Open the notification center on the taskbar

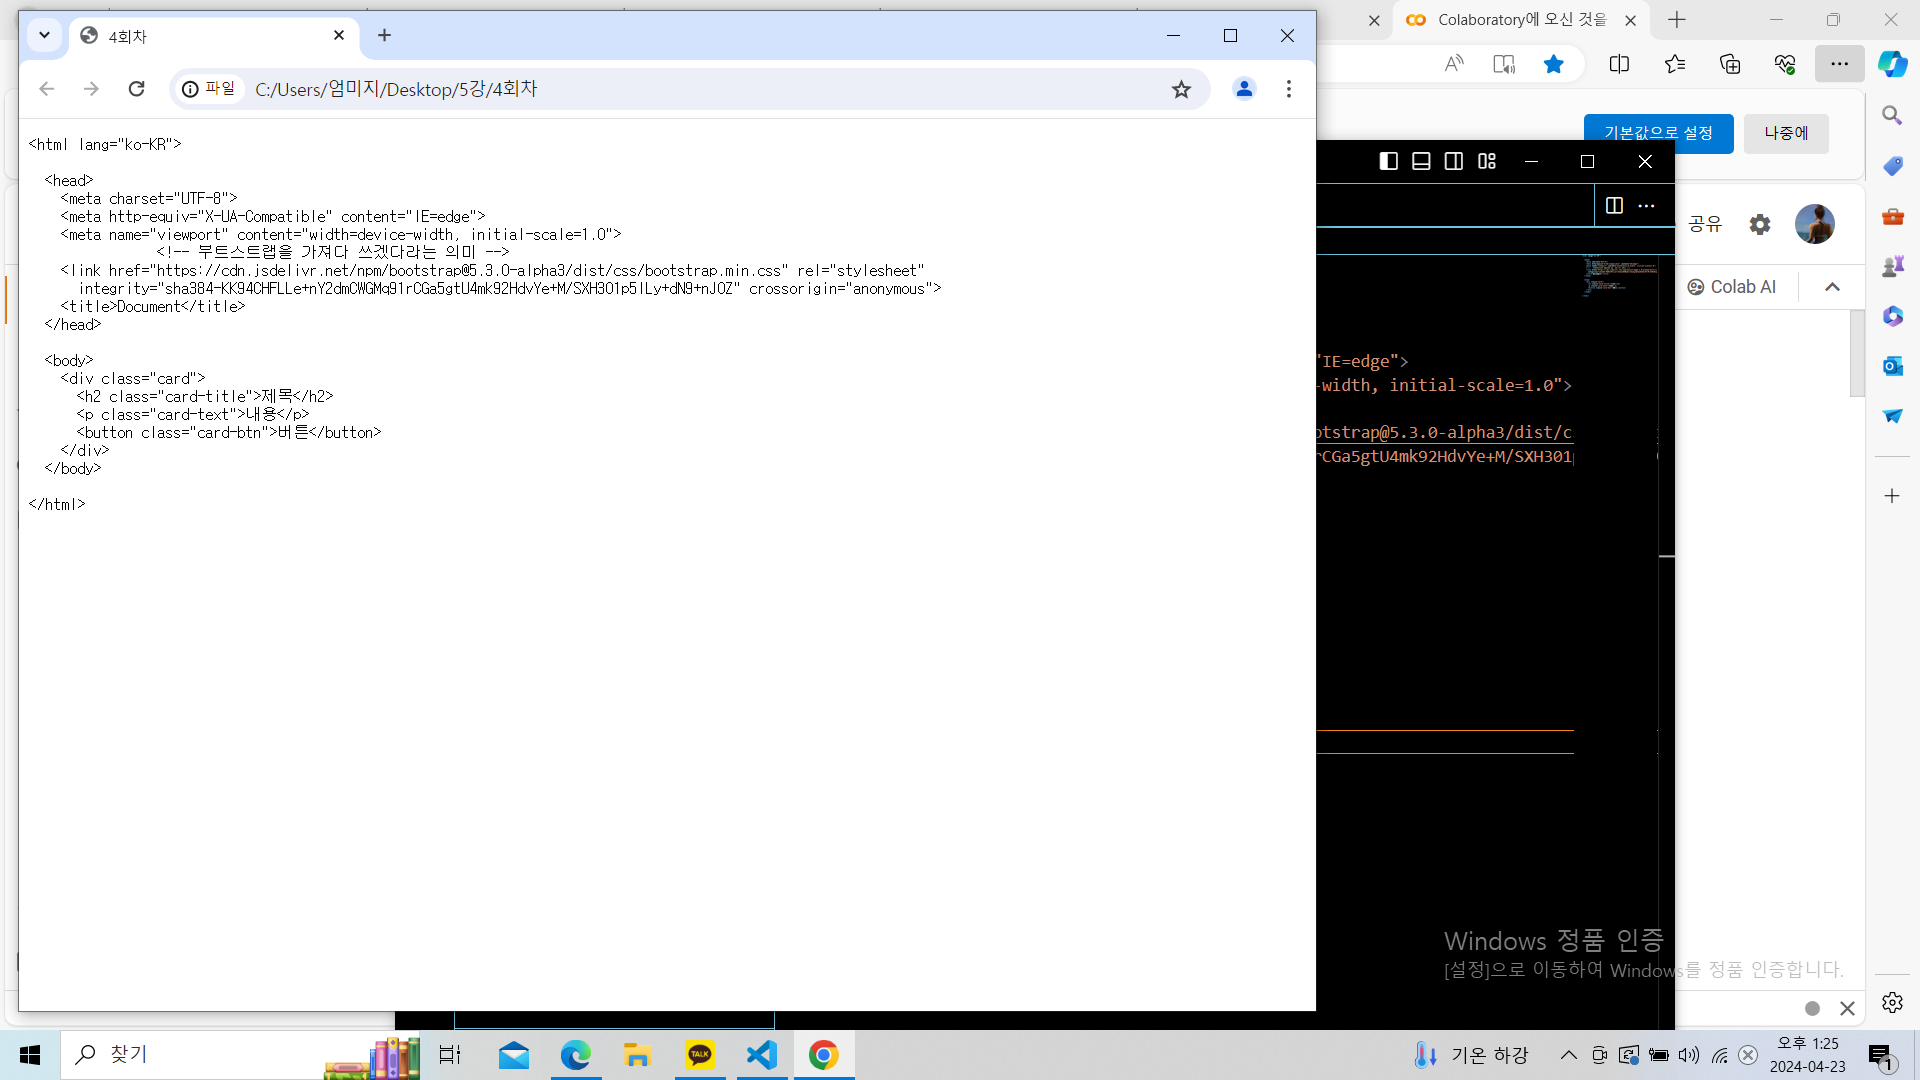coord(1880,1055)
